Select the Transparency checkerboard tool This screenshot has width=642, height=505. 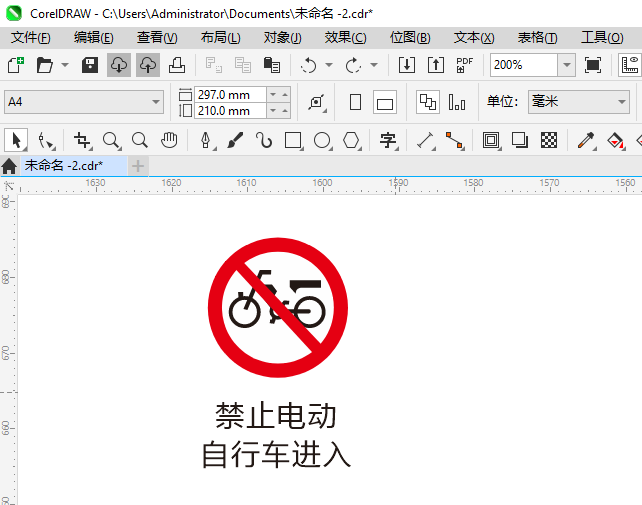(549, 140)
